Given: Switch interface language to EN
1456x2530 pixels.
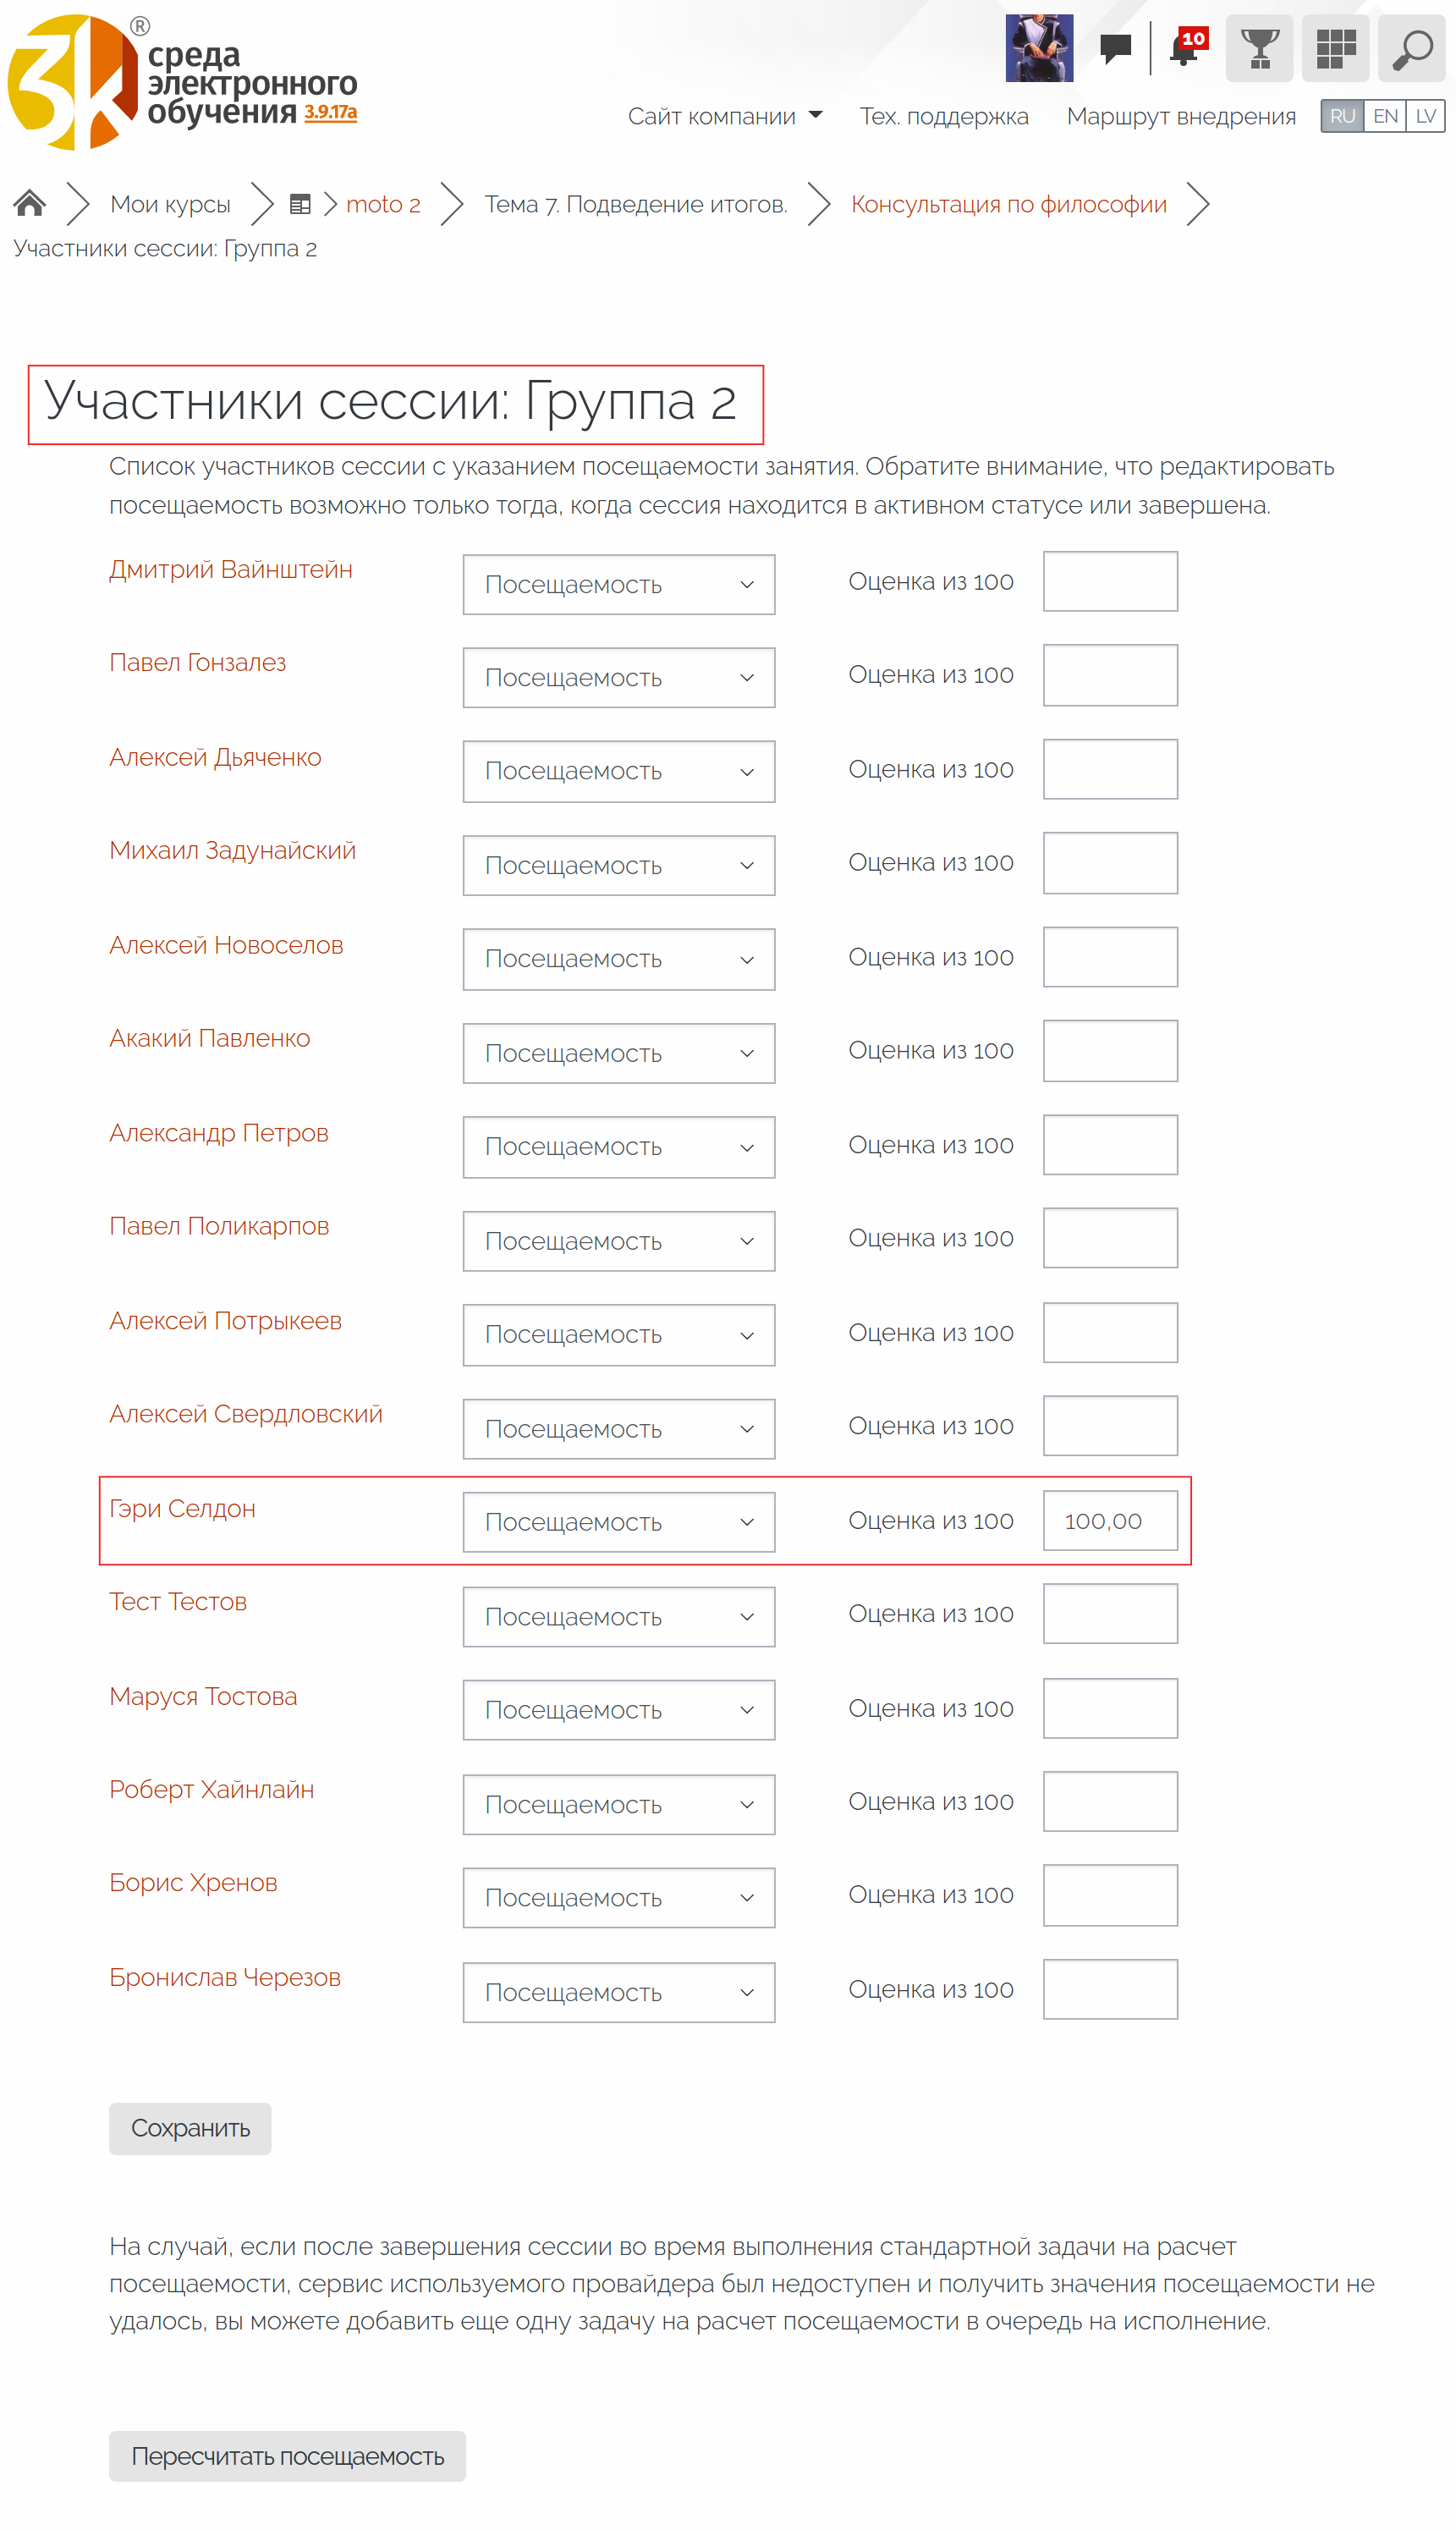Looking at the screenshot, I should [1385, 116].
